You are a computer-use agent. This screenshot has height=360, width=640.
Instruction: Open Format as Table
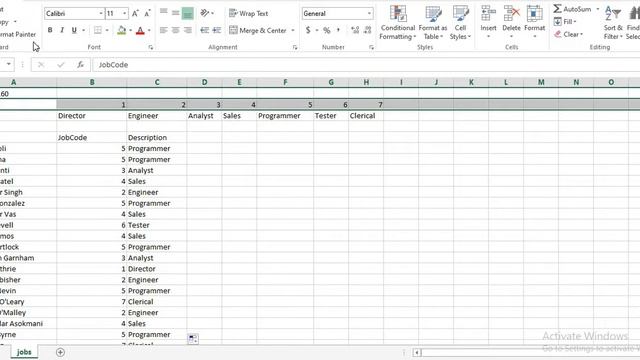pos(433,22)
